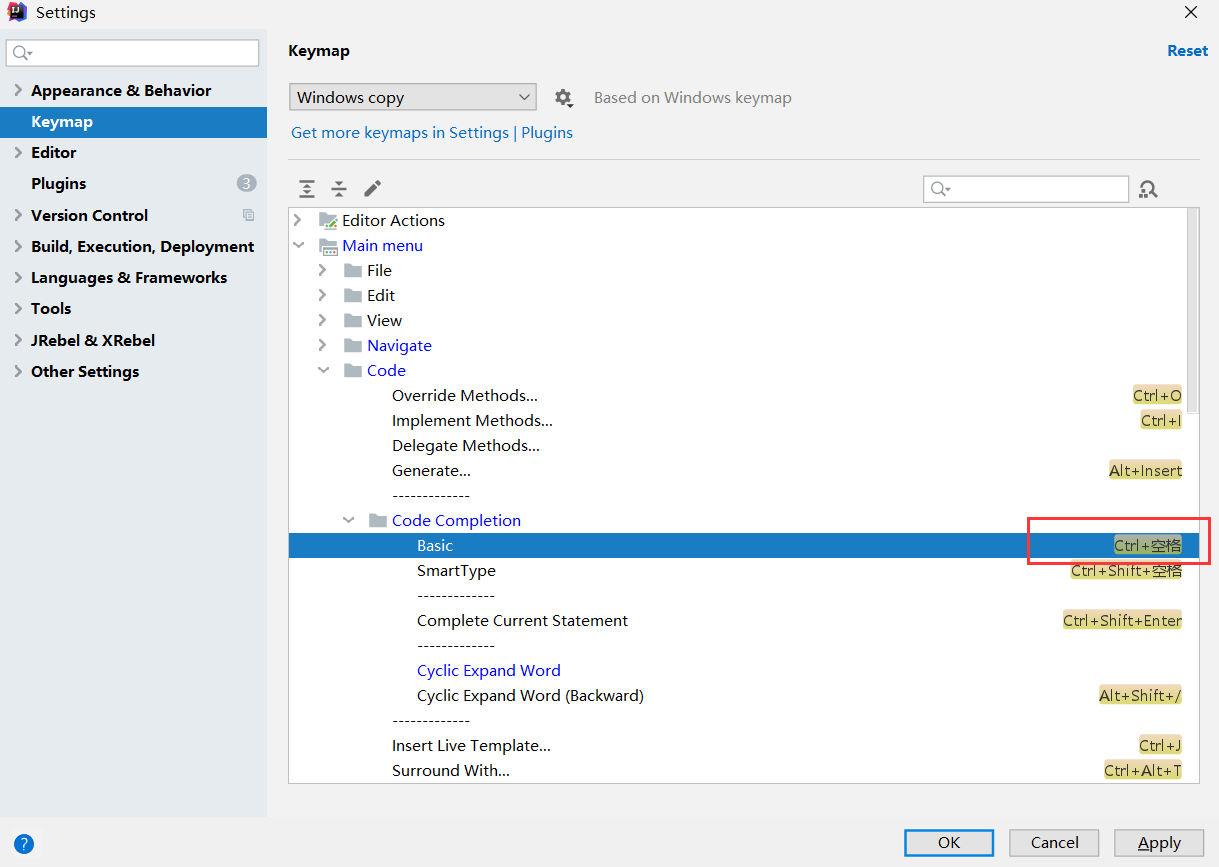Open the keymap gear options menu

pos(564,98)
